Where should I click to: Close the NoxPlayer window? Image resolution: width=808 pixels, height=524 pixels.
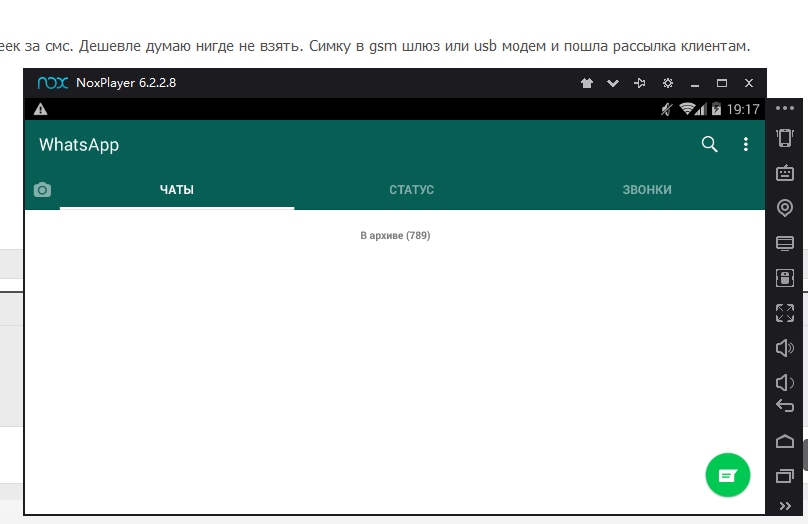coord(749,83)
